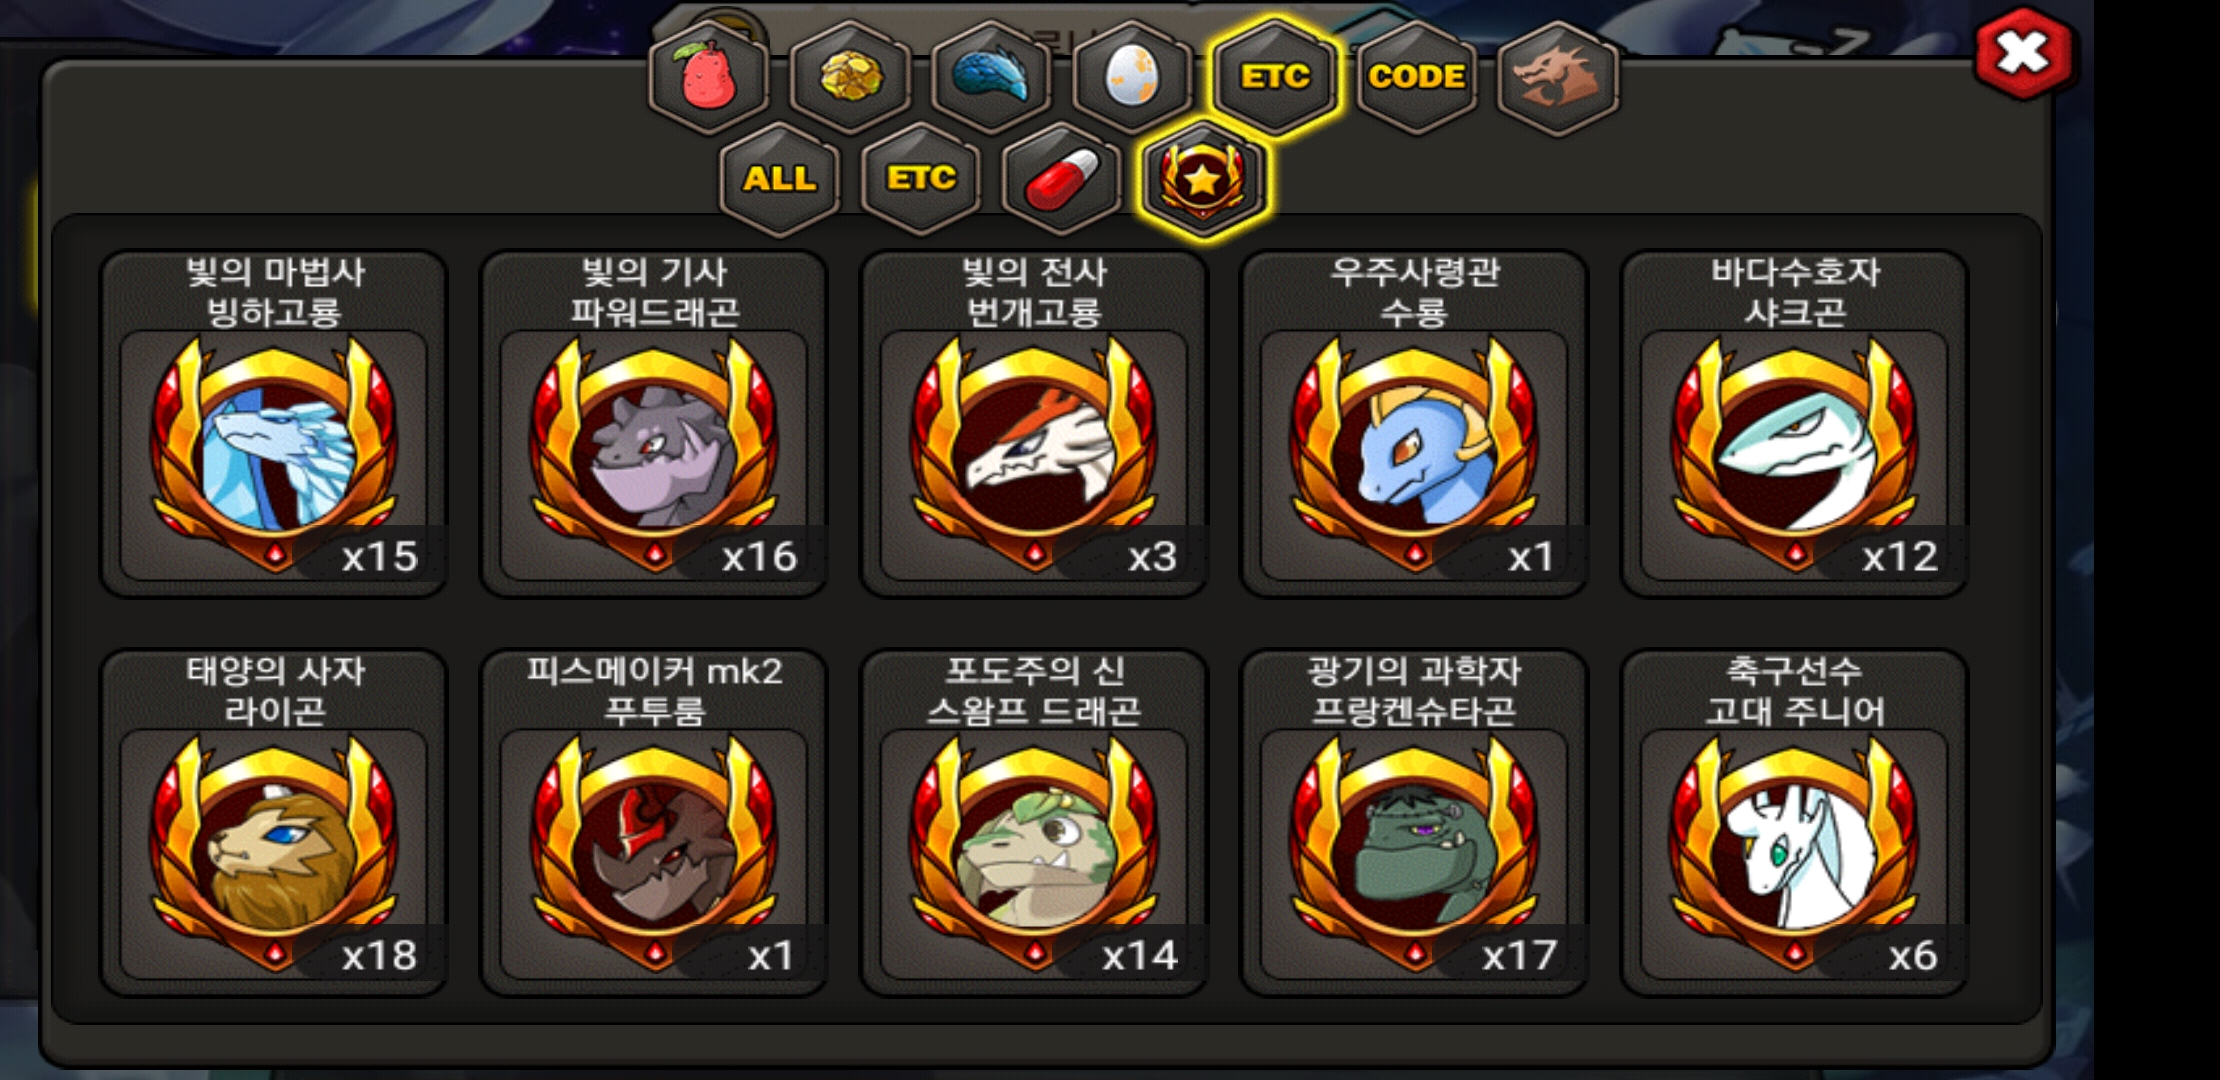Open the fruit food category tab
This screenshot has height=1080, width=2220.
(708, 77)
